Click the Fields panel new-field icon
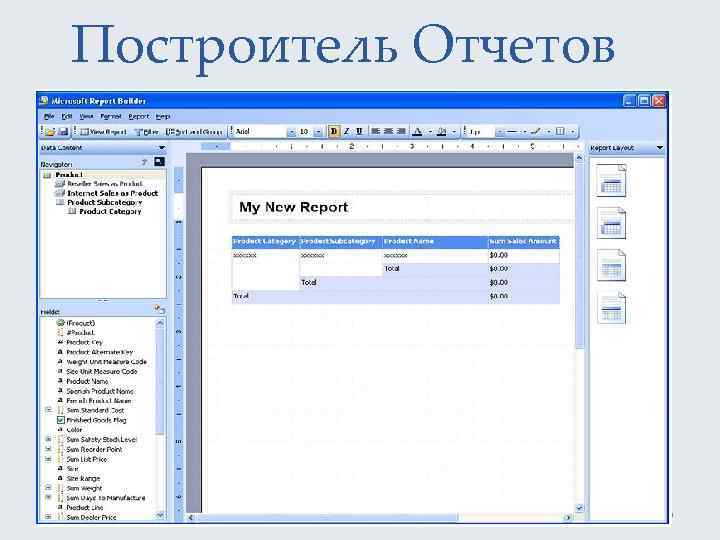The image size is (720, 540). pyautogui.click(x=159, y=310)
